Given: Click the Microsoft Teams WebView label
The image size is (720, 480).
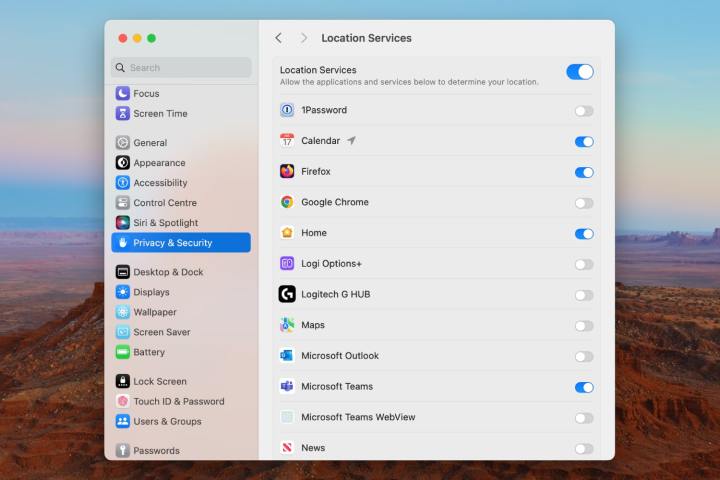Looking at the screenshot, I should (x=358, y=417).
